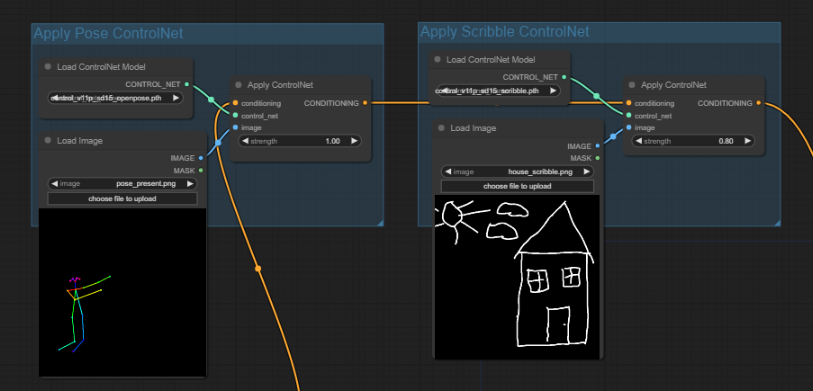Click CONTROL_NET output dot of openpose loader
Screen dimensions: 813x391
click(187, 84)
